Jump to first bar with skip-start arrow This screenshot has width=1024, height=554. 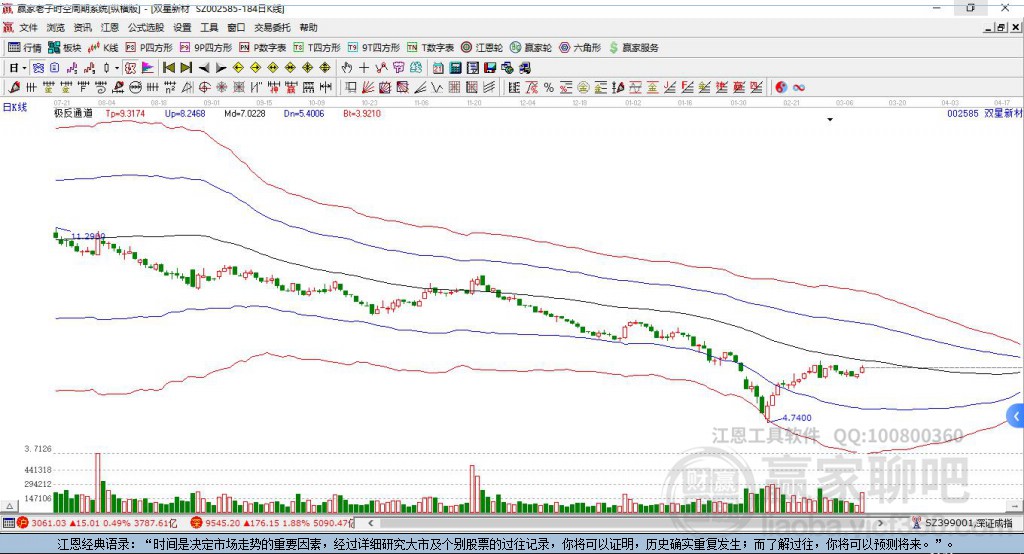pyautogui.click(x=168, y=68)
